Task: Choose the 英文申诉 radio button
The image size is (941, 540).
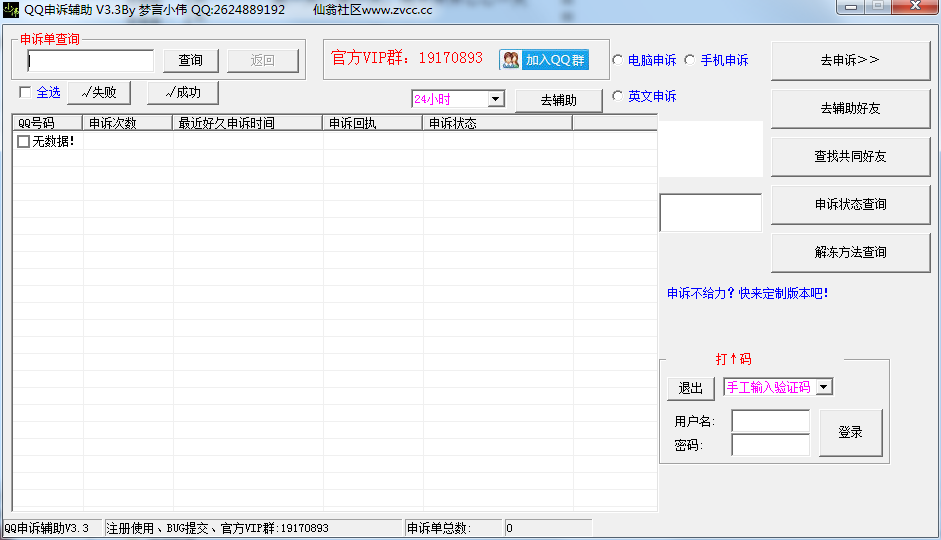Action: click(618, 96)
